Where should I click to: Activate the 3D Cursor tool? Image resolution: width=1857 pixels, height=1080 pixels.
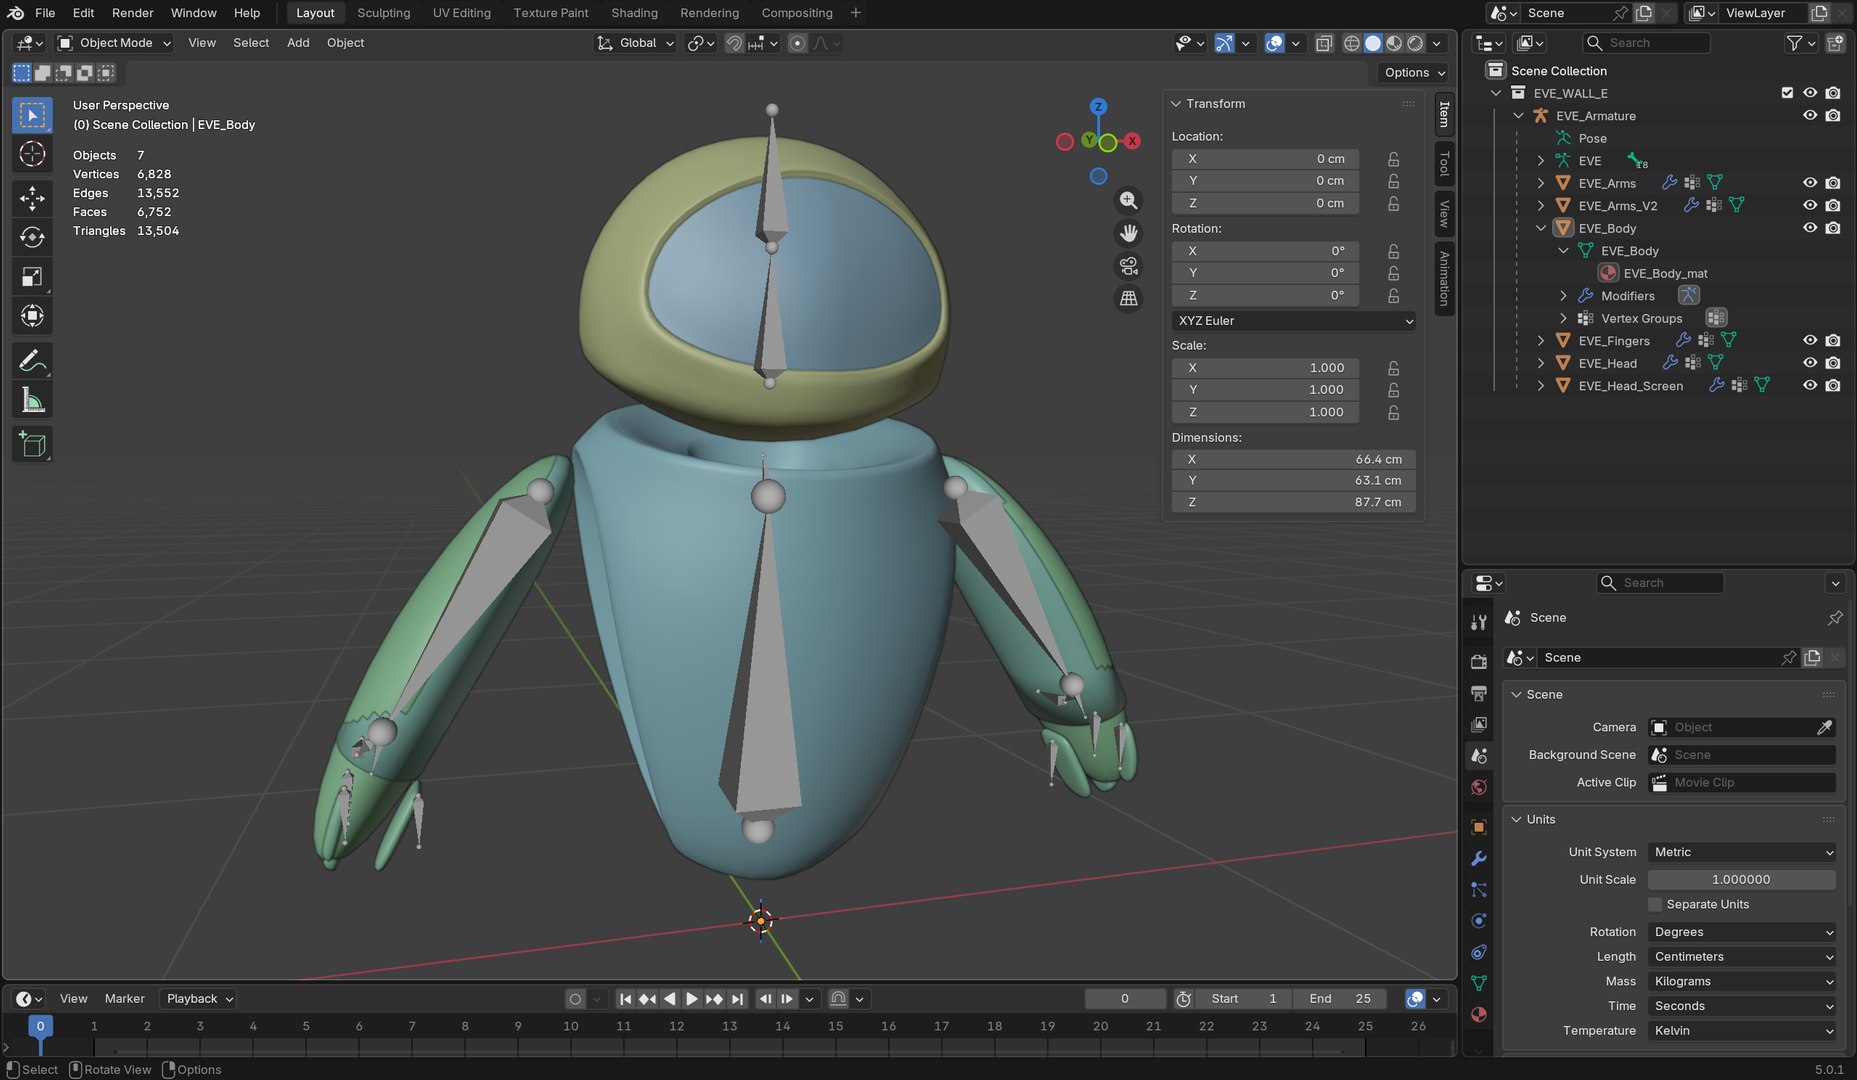tap(32, 154)
